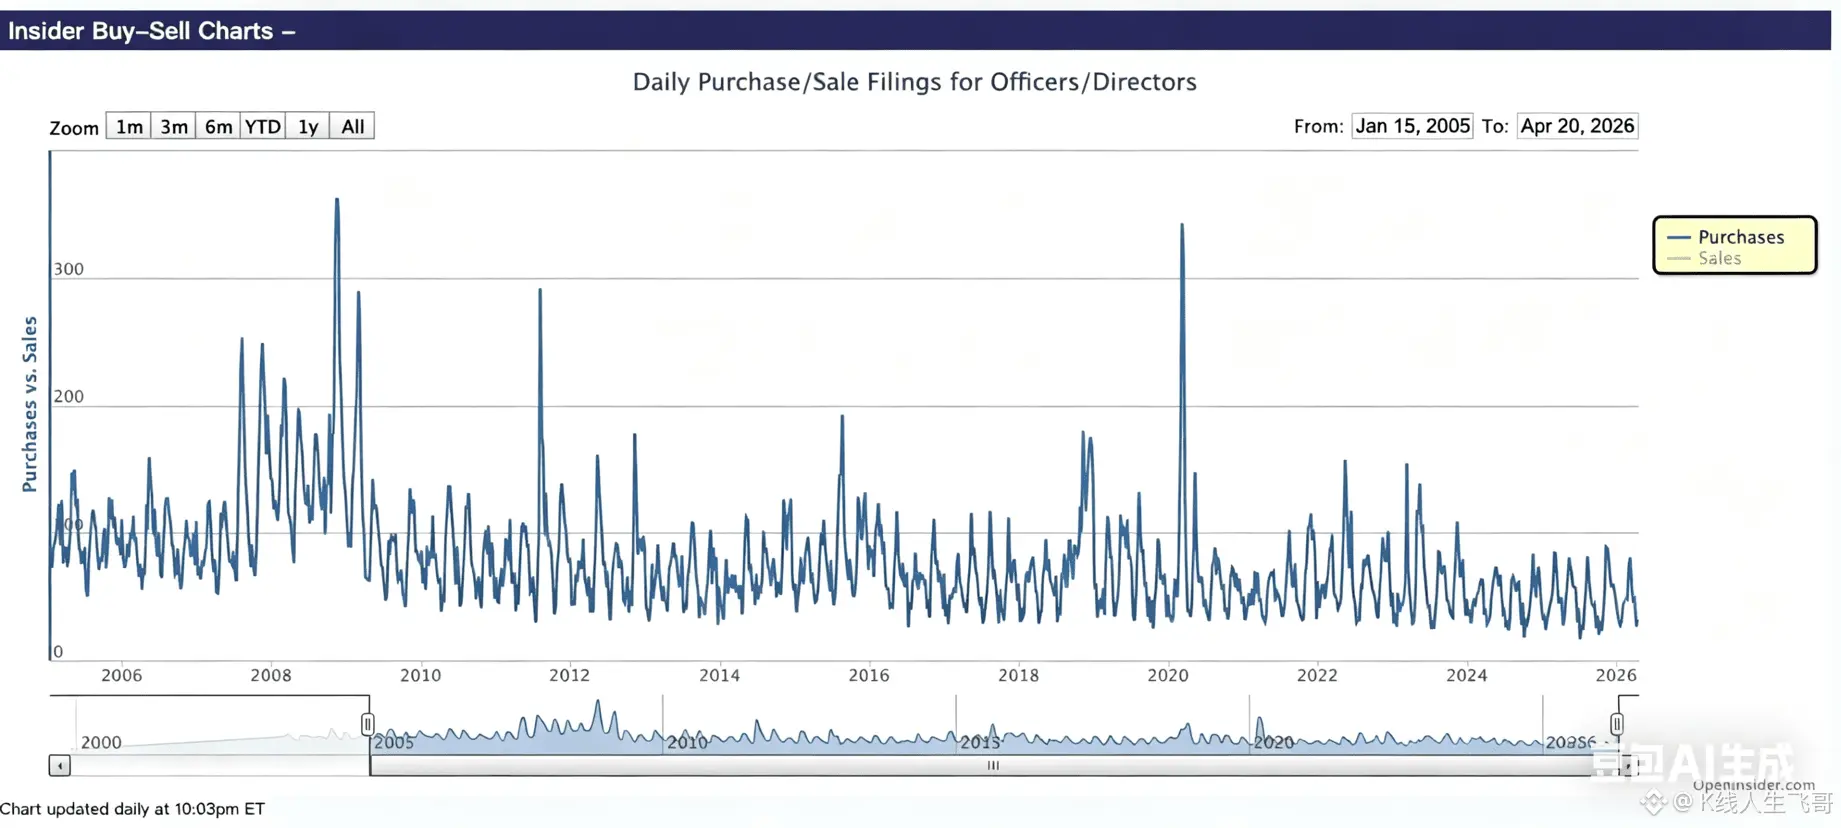Click the chart title 'Daily Purchase/Sale Filings for Officers/Directors'
The height and width of the screenshot is (828, 1841).
(915, 82)
